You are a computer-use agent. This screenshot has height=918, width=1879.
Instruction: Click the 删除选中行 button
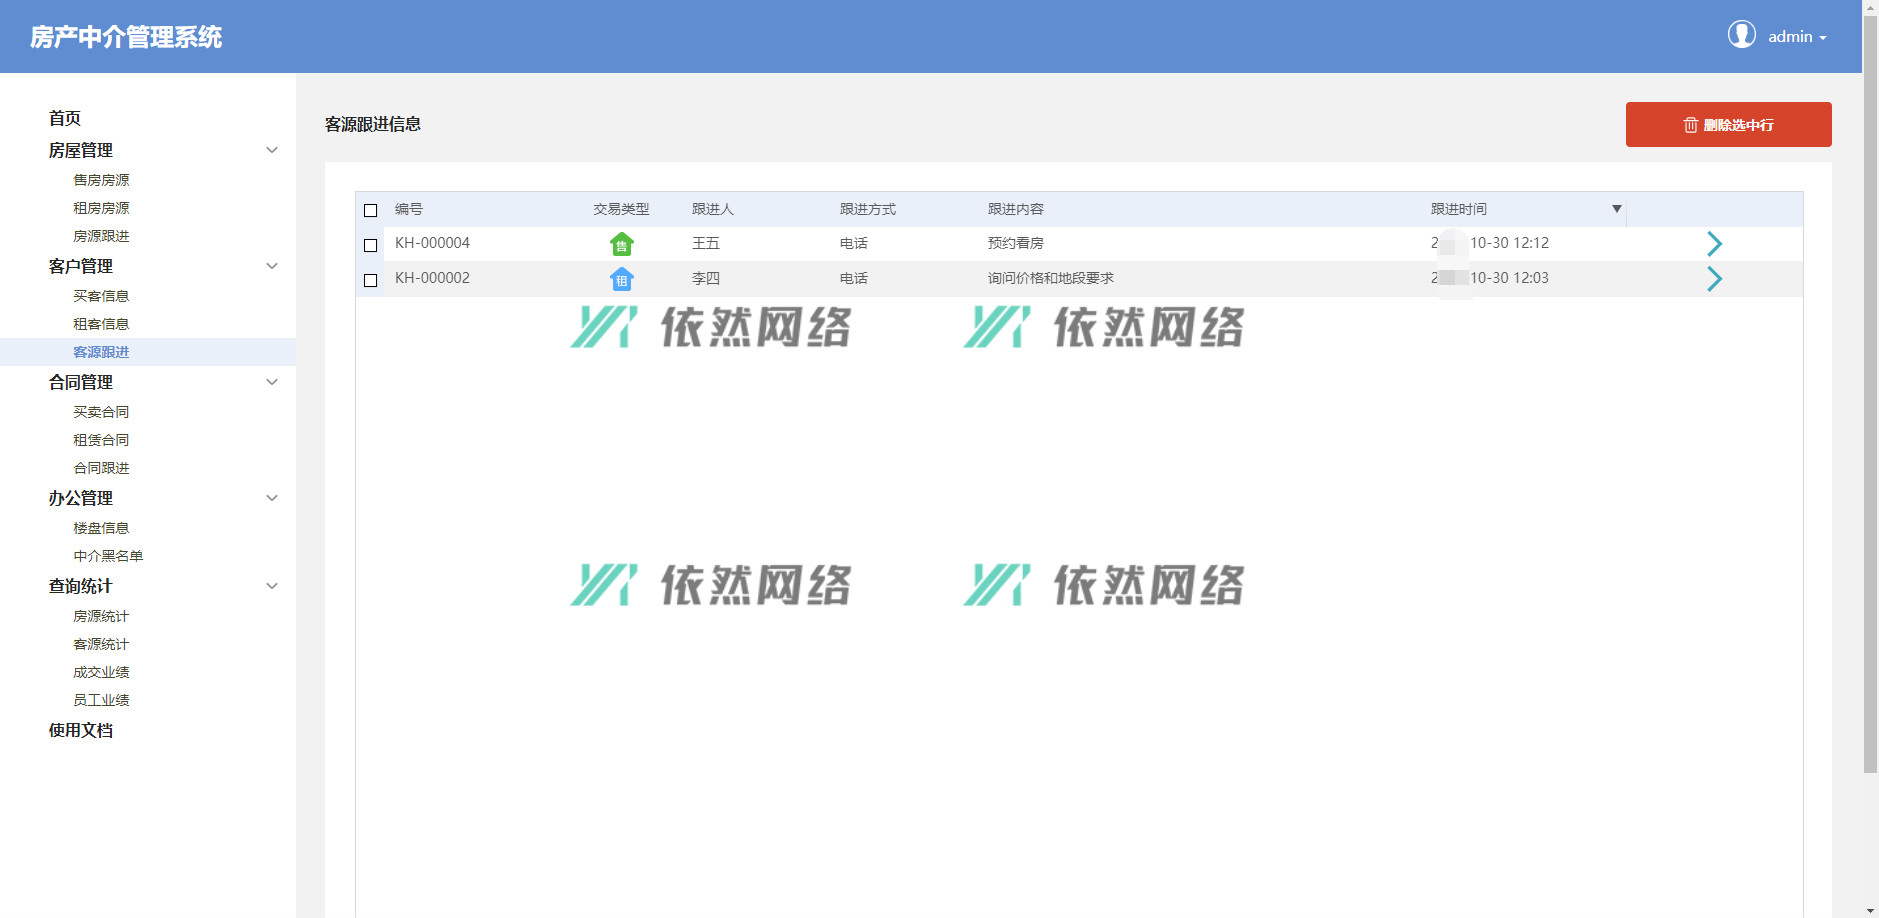tap(1728, 125)
